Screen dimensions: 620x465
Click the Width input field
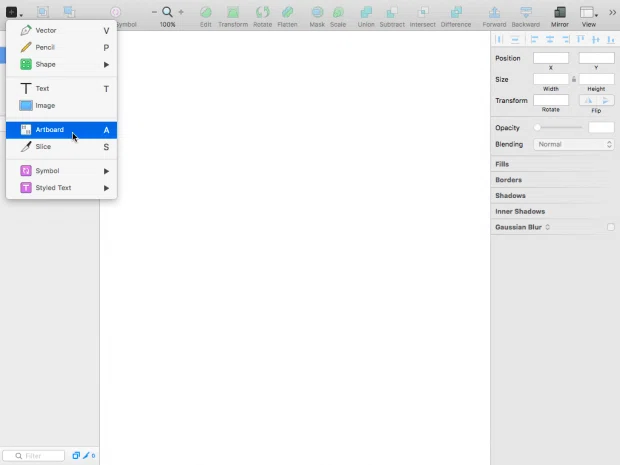click(551, 79)
